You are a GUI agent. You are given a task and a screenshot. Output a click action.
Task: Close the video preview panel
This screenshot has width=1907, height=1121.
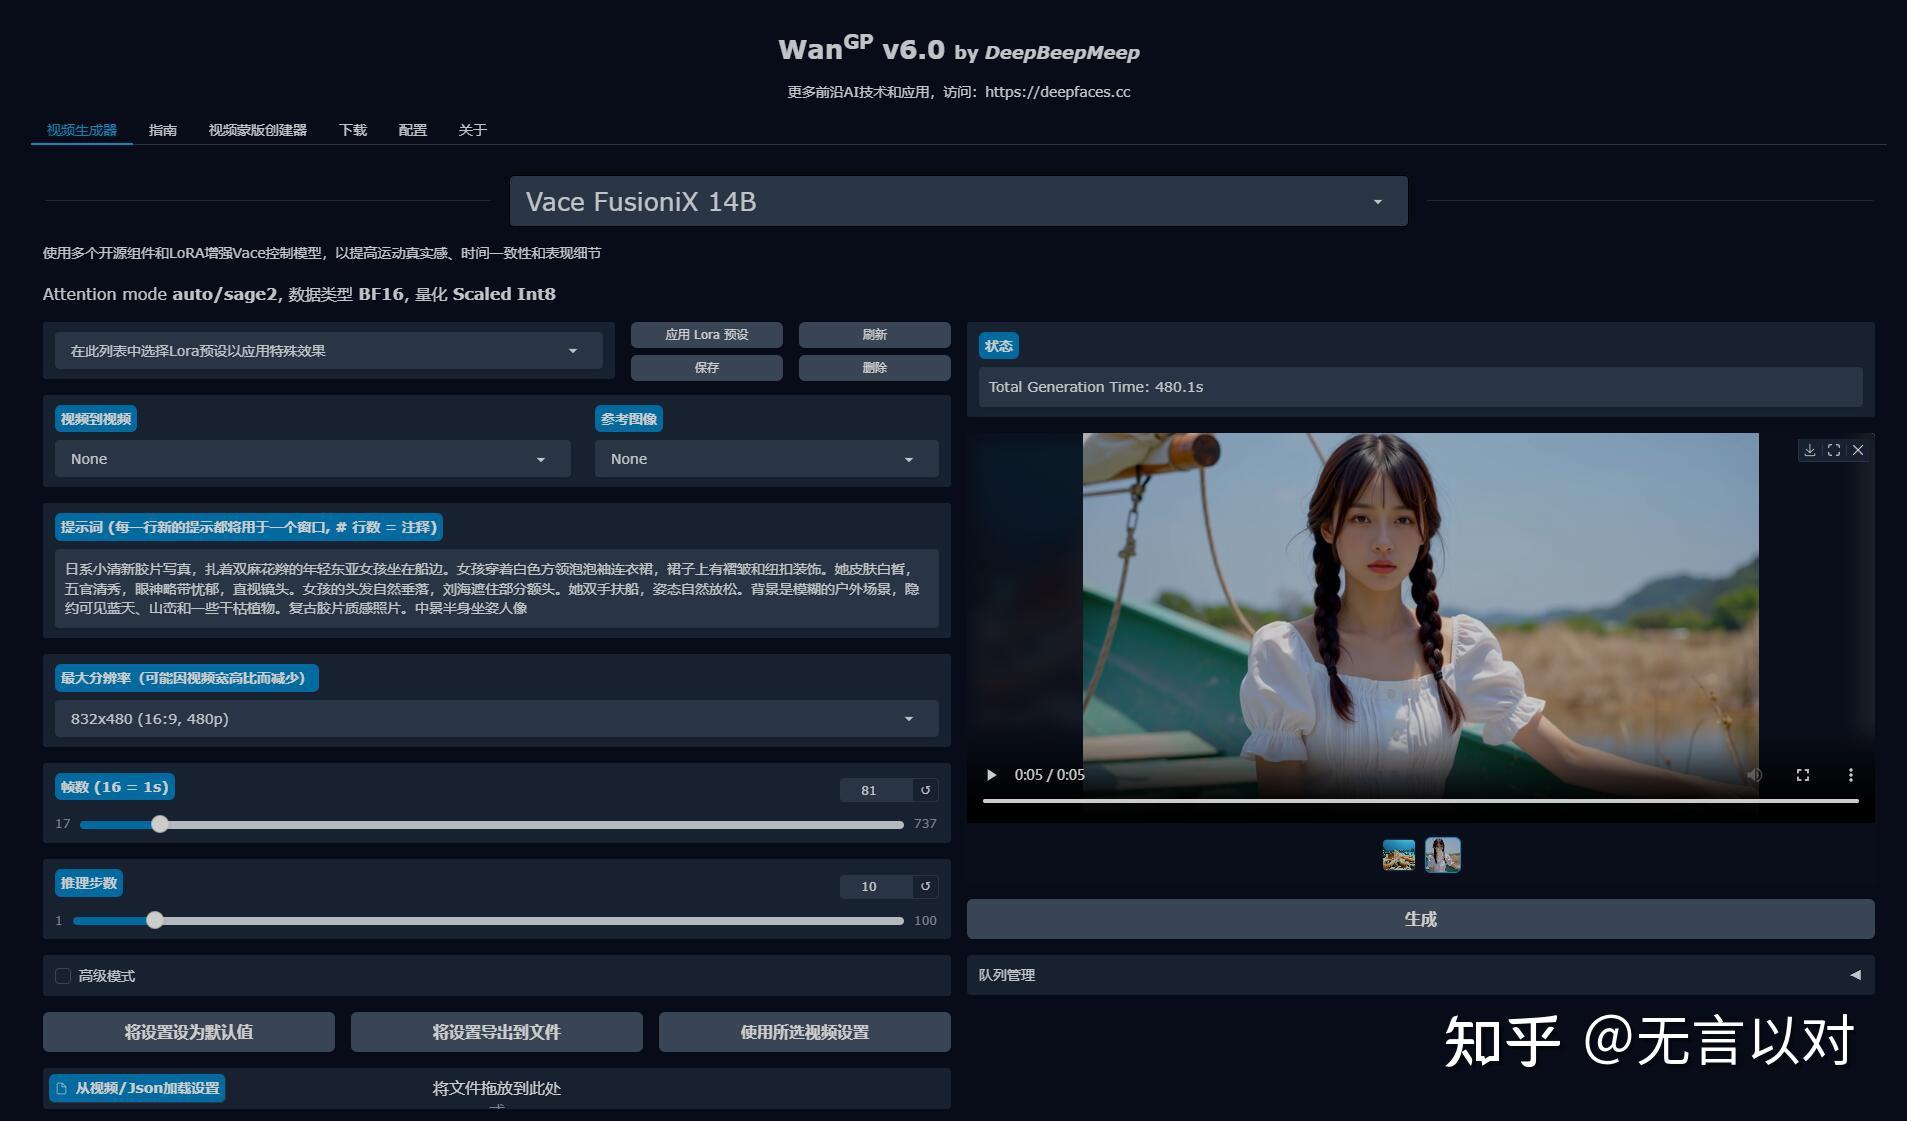1858,450
